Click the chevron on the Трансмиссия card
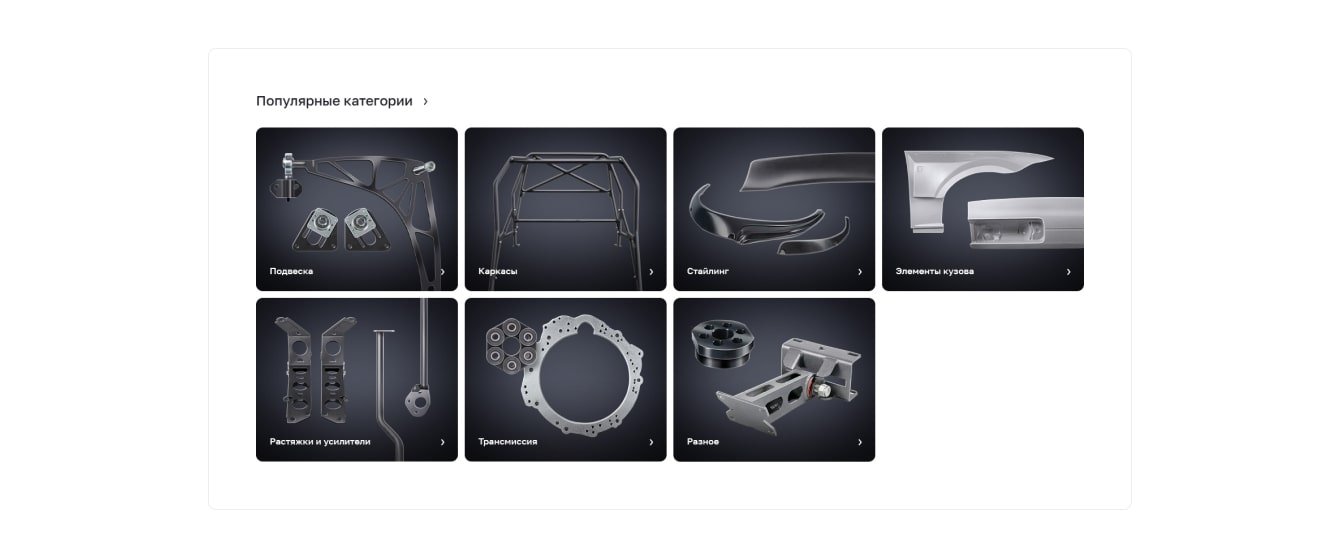Viewport: 1340px width, 558px height. pos(651,442)
